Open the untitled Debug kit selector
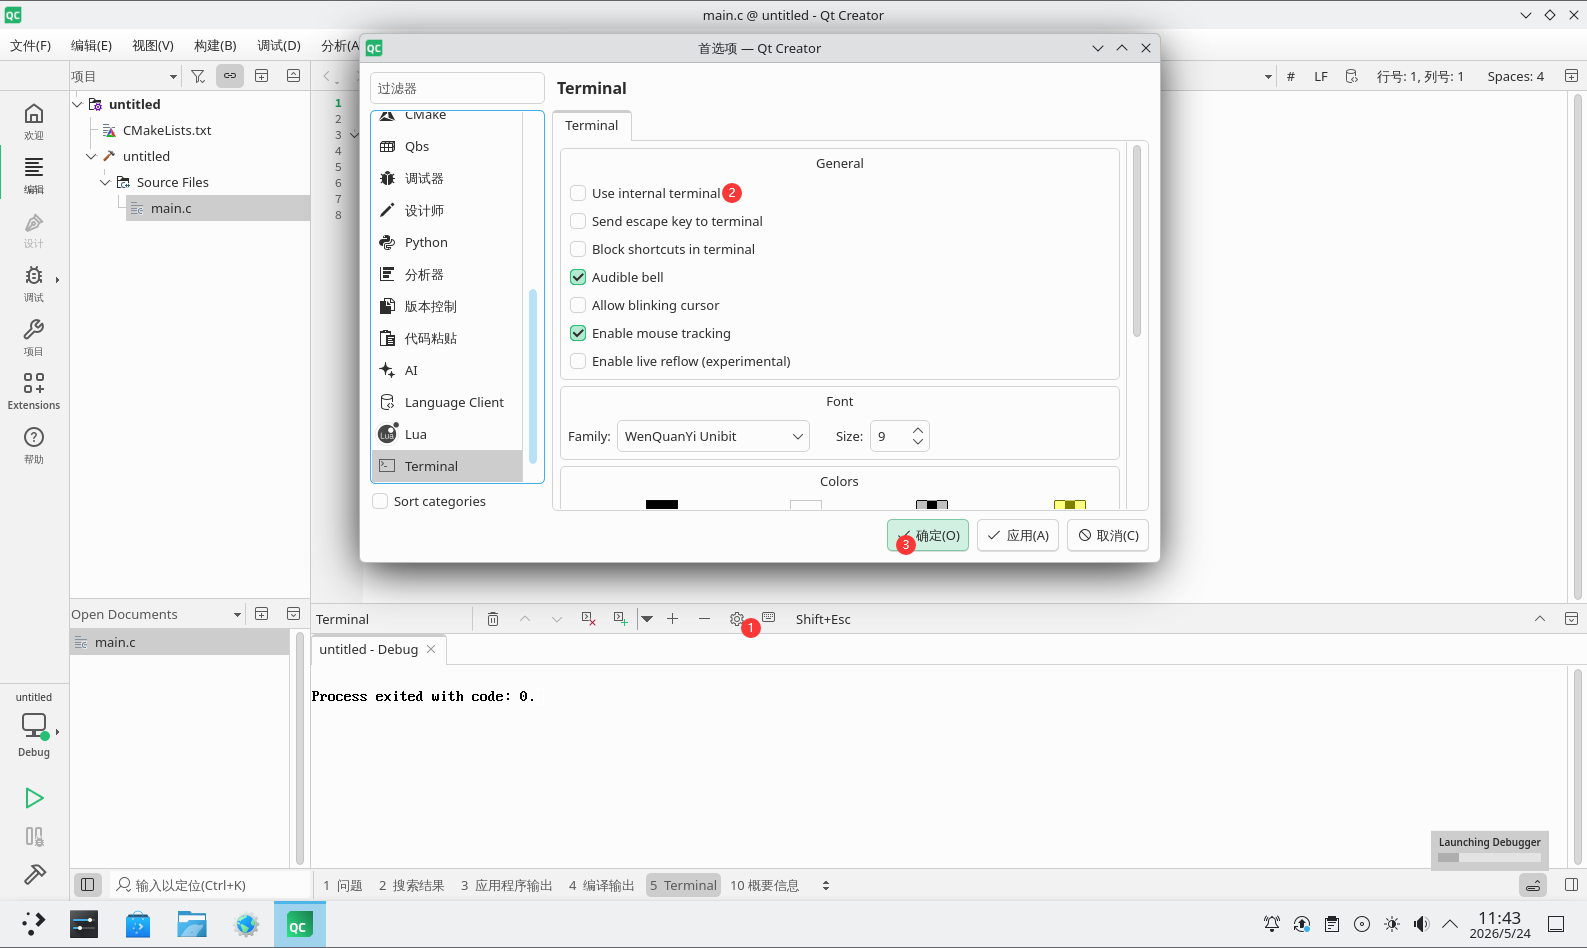This screenshot has height=948, width=1587. tap(34, 724)
